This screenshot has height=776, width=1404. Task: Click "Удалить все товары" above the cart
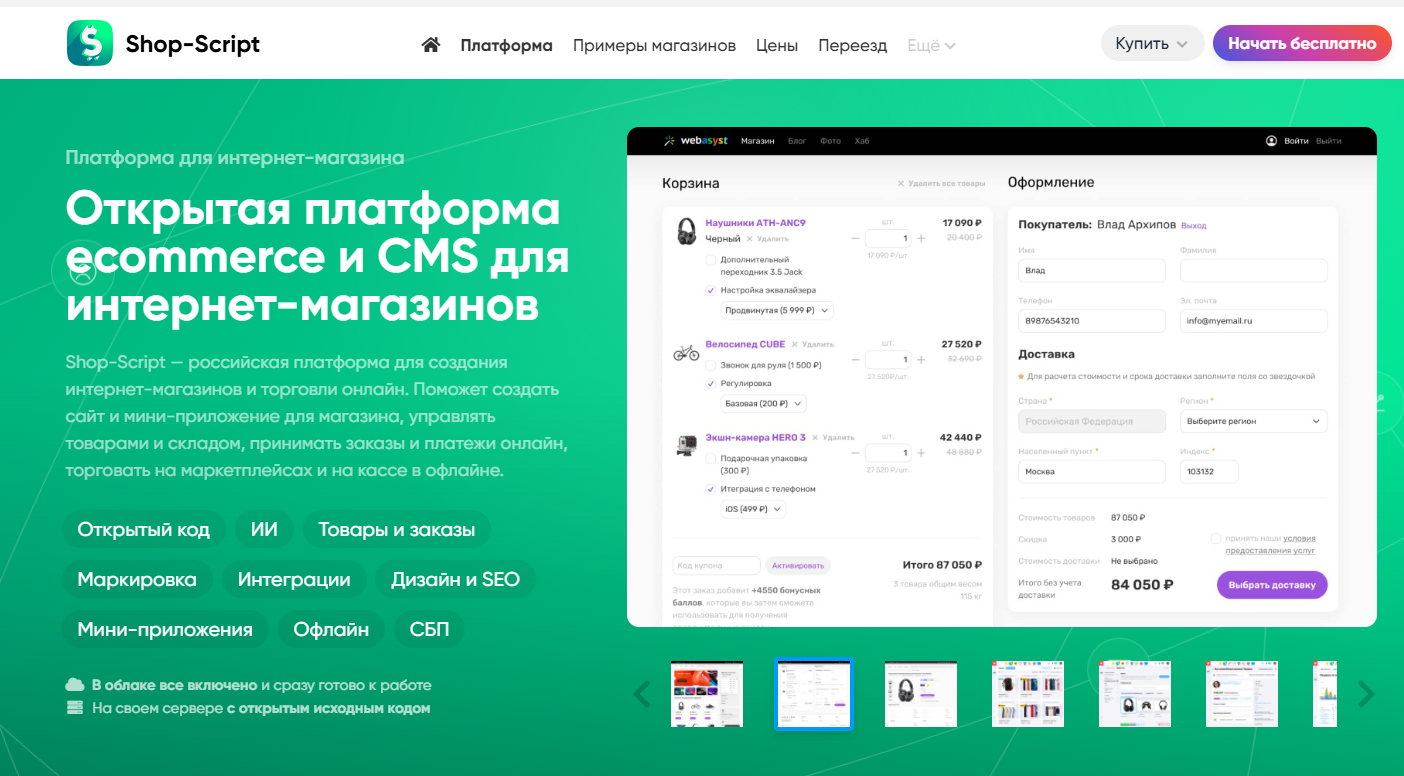(x=941, y=184)
